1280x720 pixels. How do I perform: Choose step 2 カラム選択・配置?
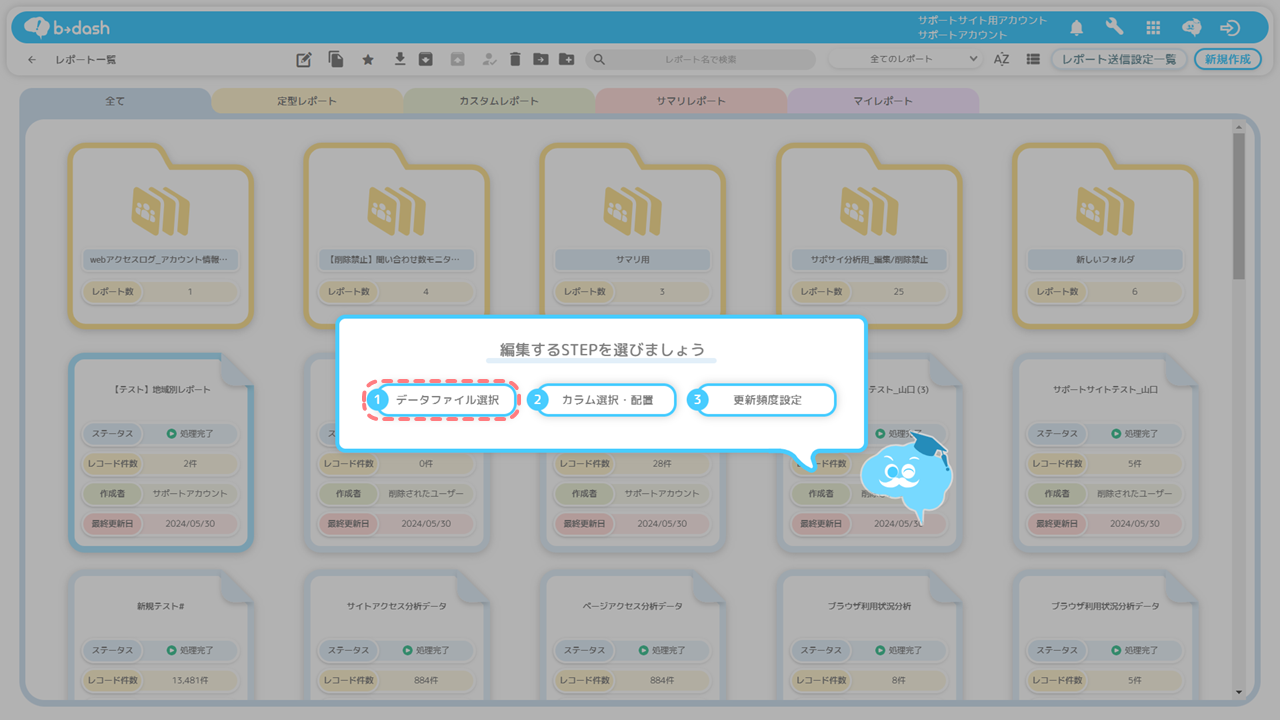click(601, 400)
